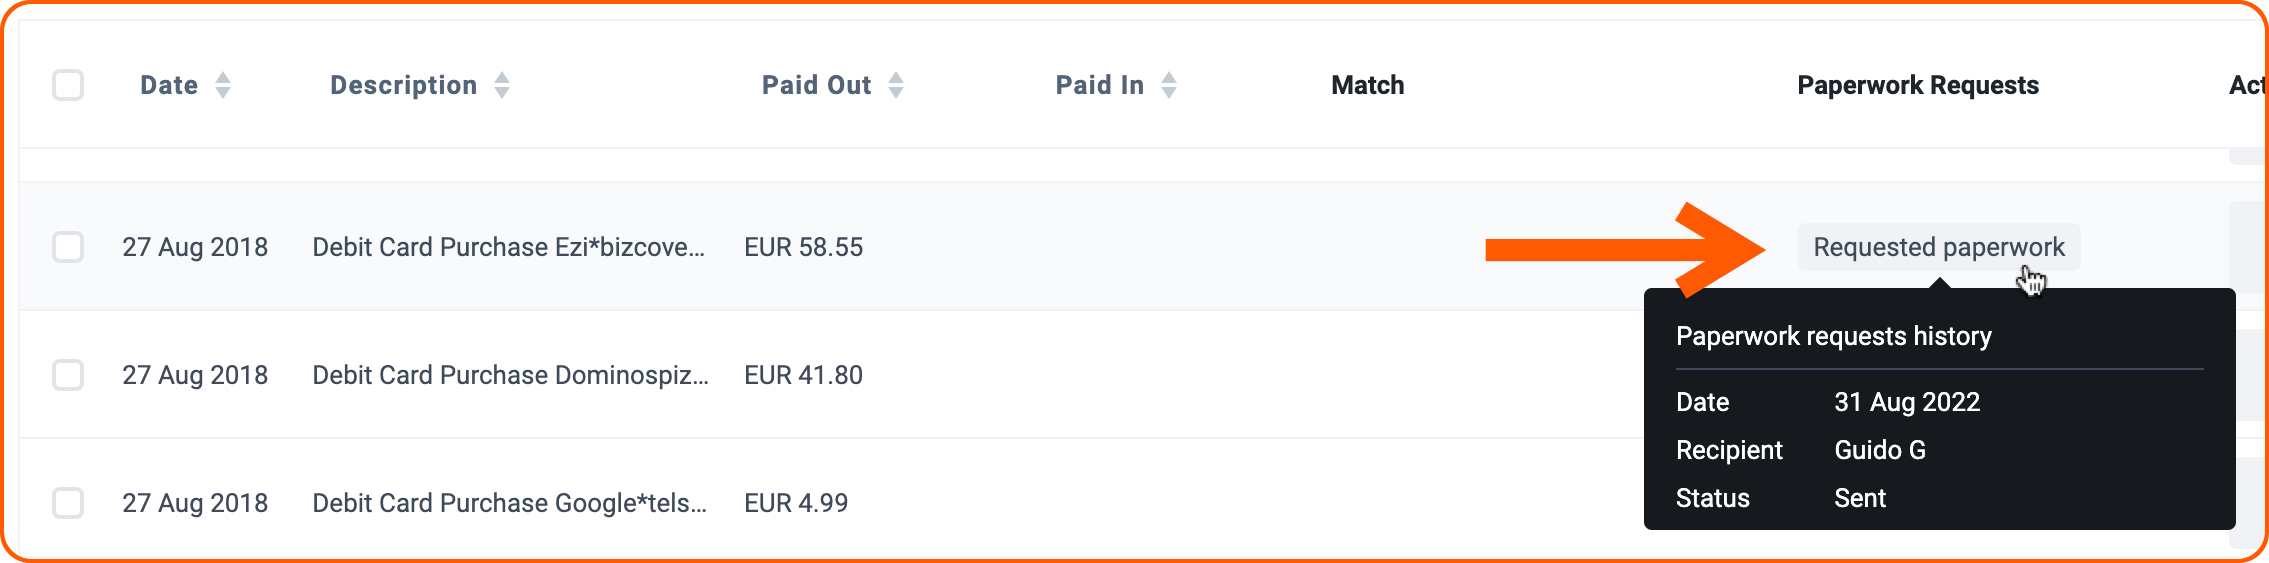Tick the EUR 4.99 transaction row checkbox
Image resolution: width=2269 pixels, height=563 pixels.
[x=68, y=503]
